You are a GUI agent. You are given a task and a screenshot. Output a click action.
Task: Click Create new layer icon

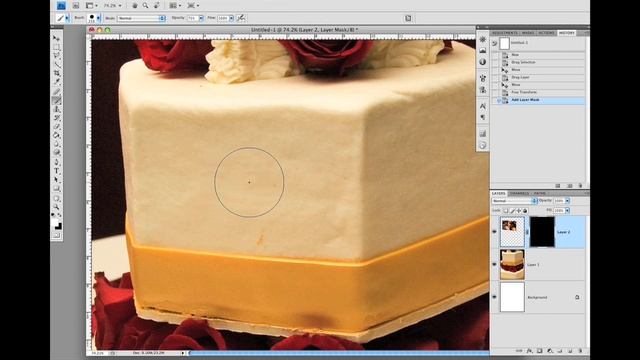point(570,351)
